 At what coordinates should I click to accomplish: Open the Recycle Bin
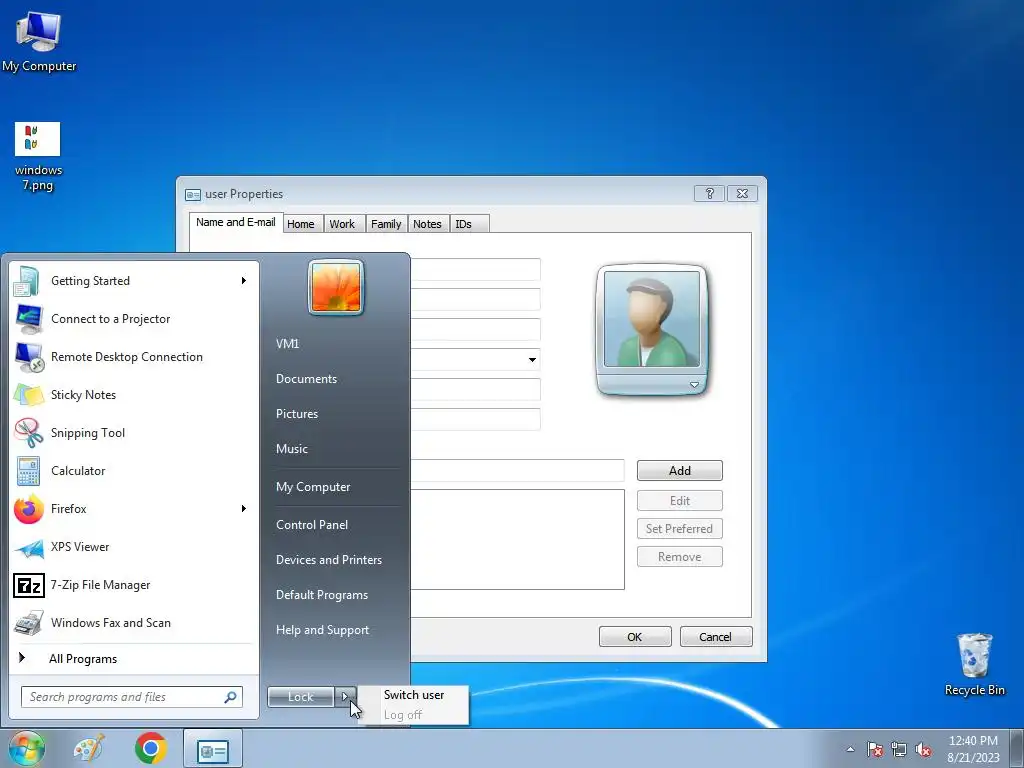click(x=974, y=664)
